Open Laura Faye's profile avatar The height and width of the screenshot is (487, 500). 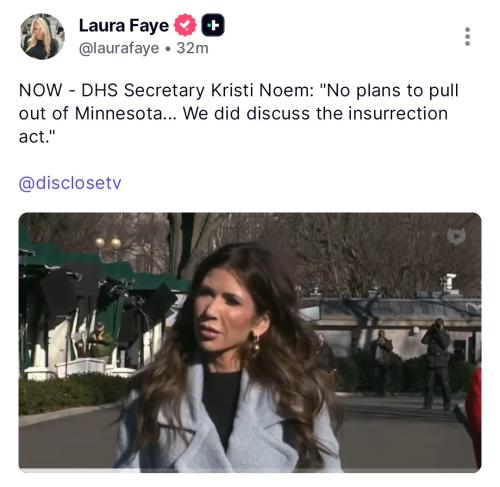tap(42, 36)
